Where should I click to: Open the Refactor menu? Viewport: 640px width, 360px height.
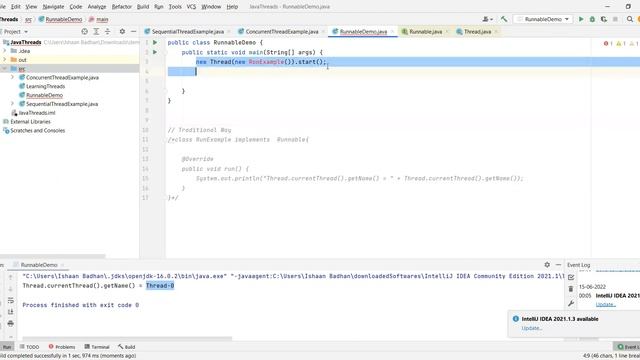tap(122, 7)
